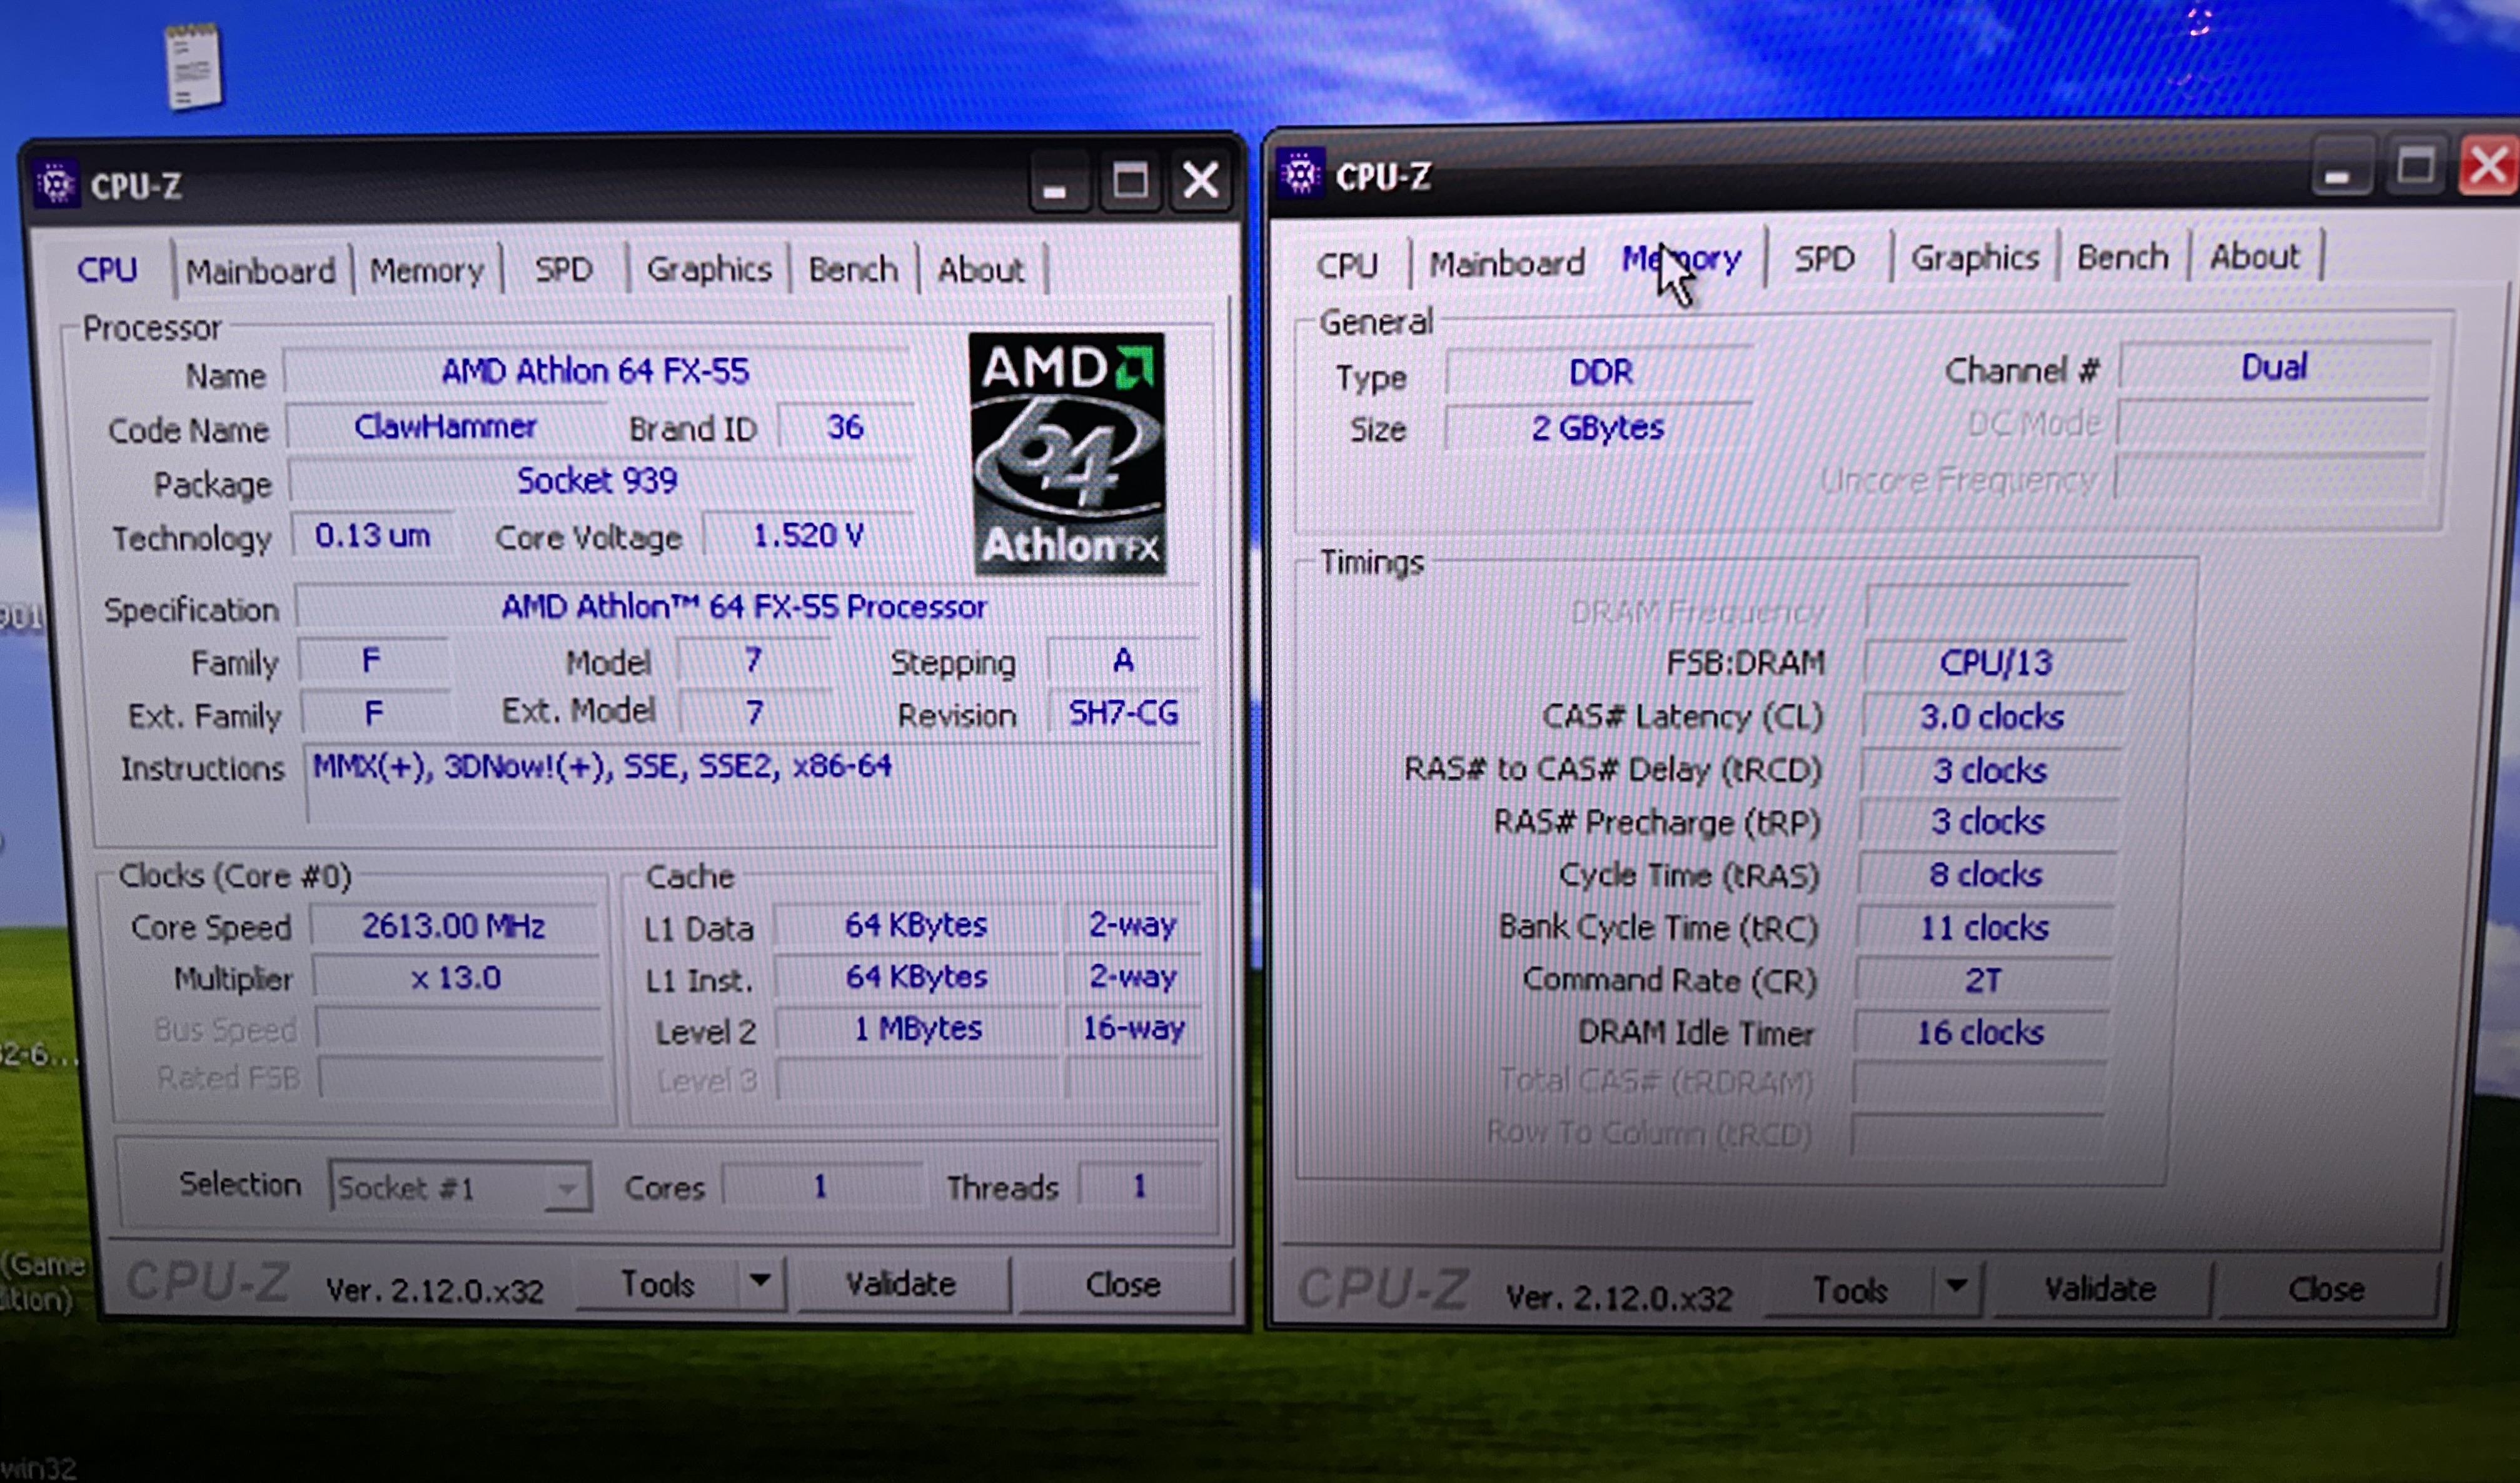Go to Bench tab in right window
This screenshot has height=1483, width=2520.
[x=2122, y=258]
